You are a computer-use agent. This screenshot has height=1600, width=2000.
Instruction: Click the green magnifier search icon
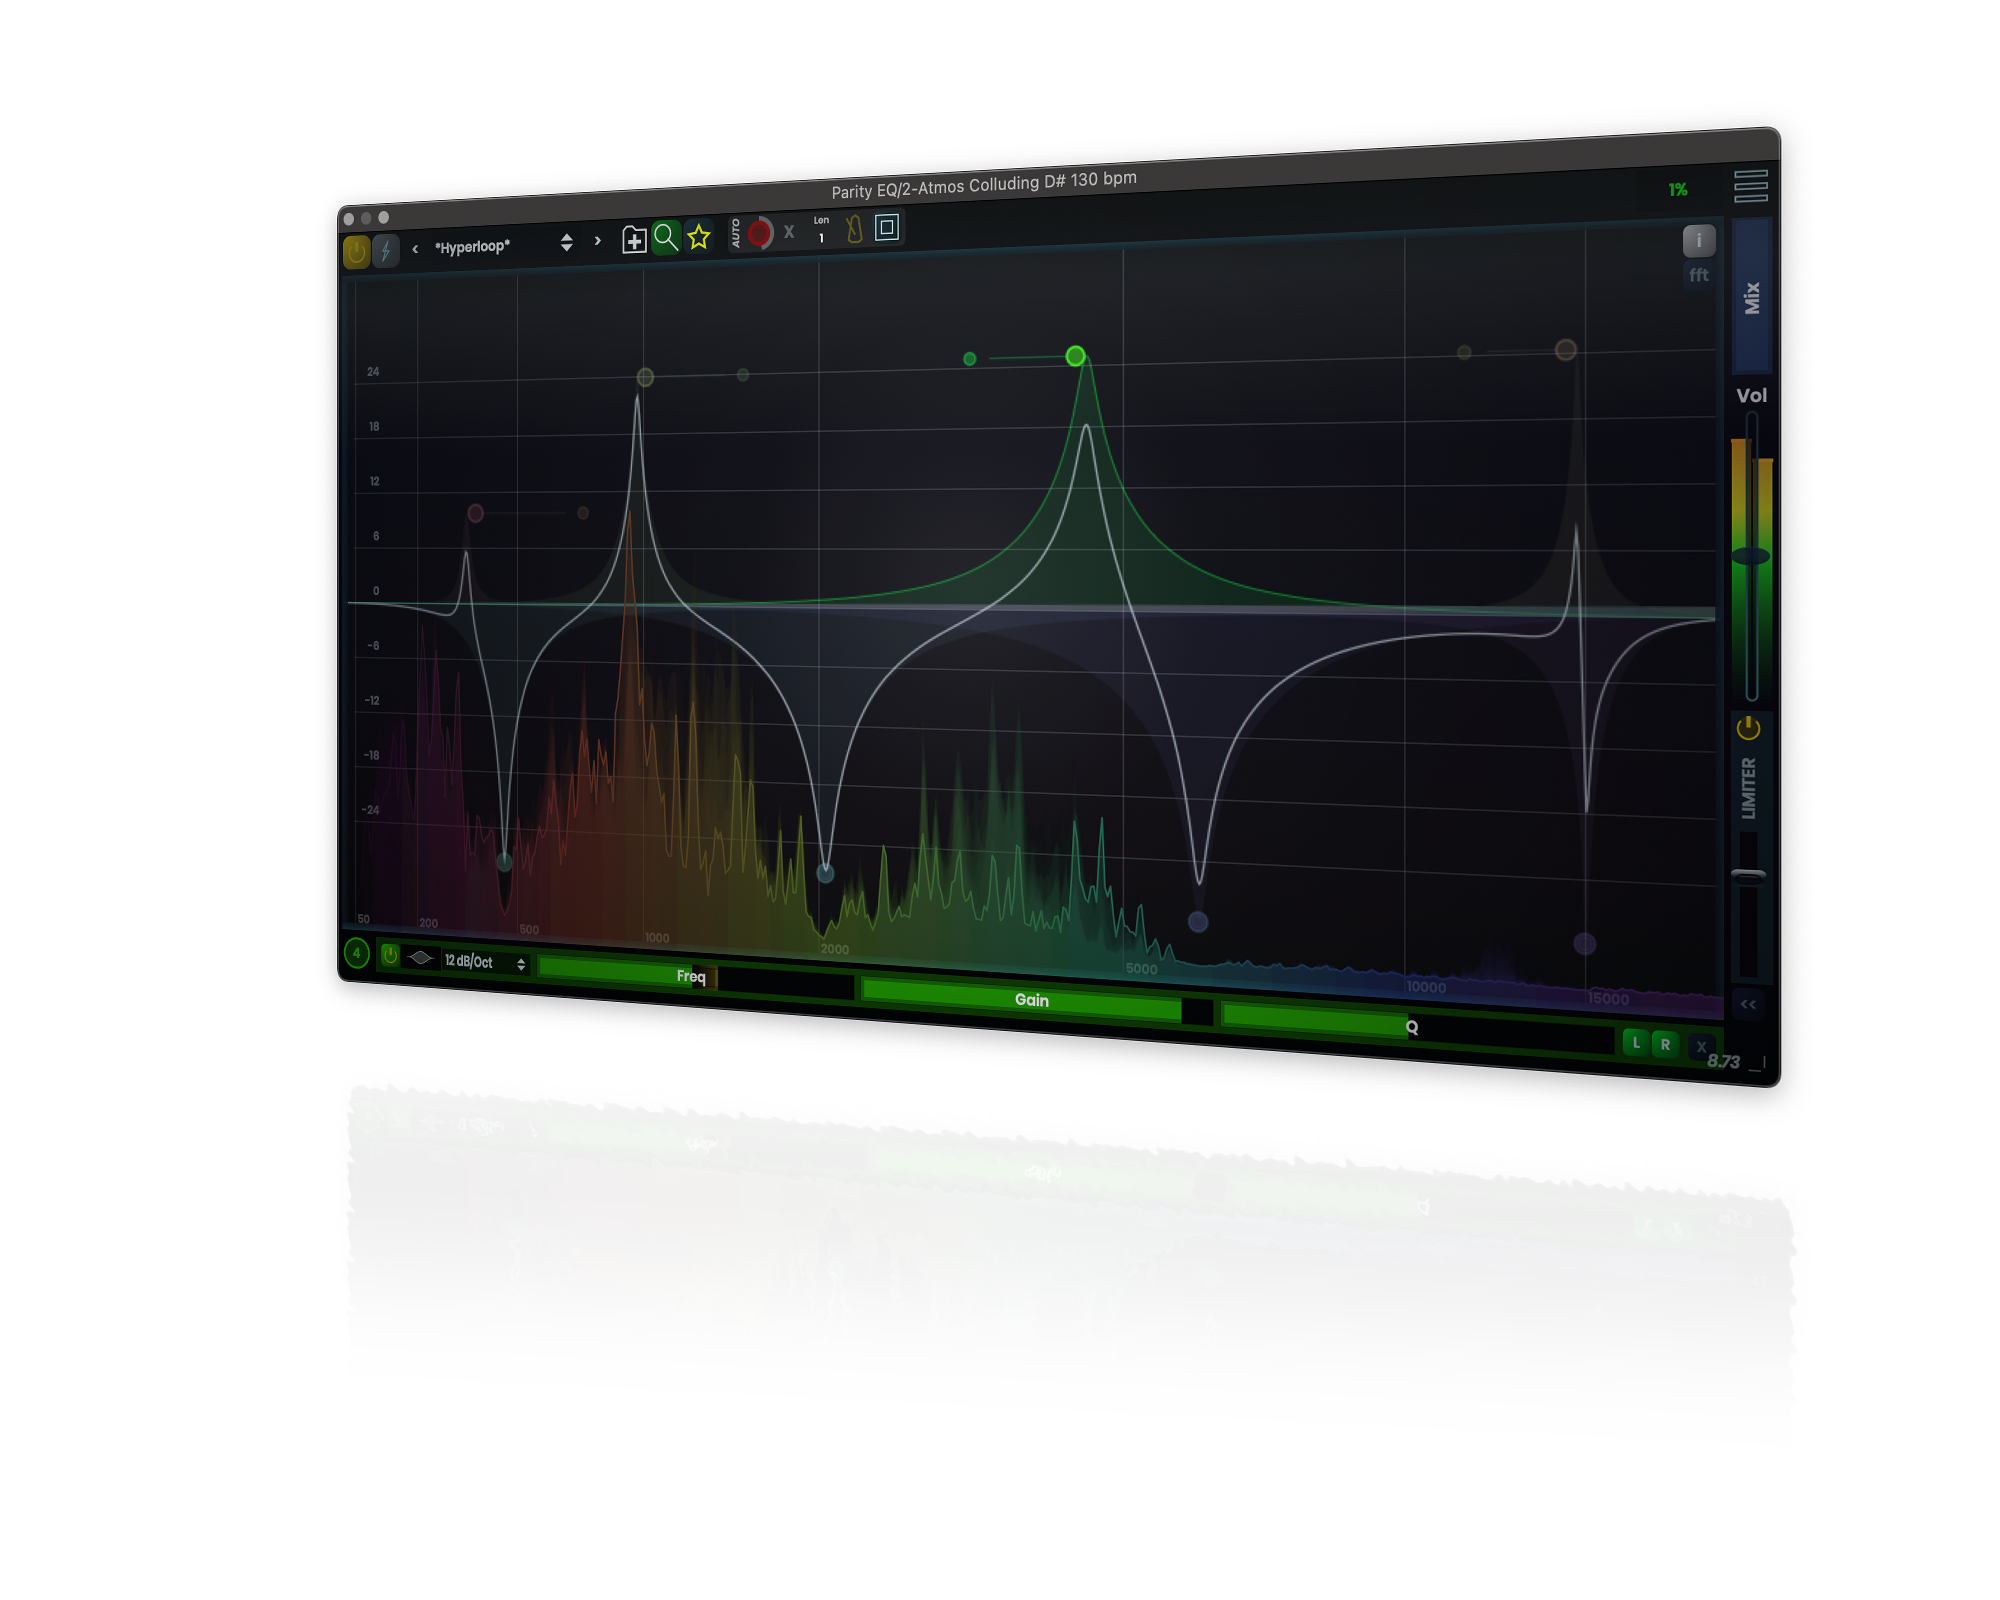[666, 238]
